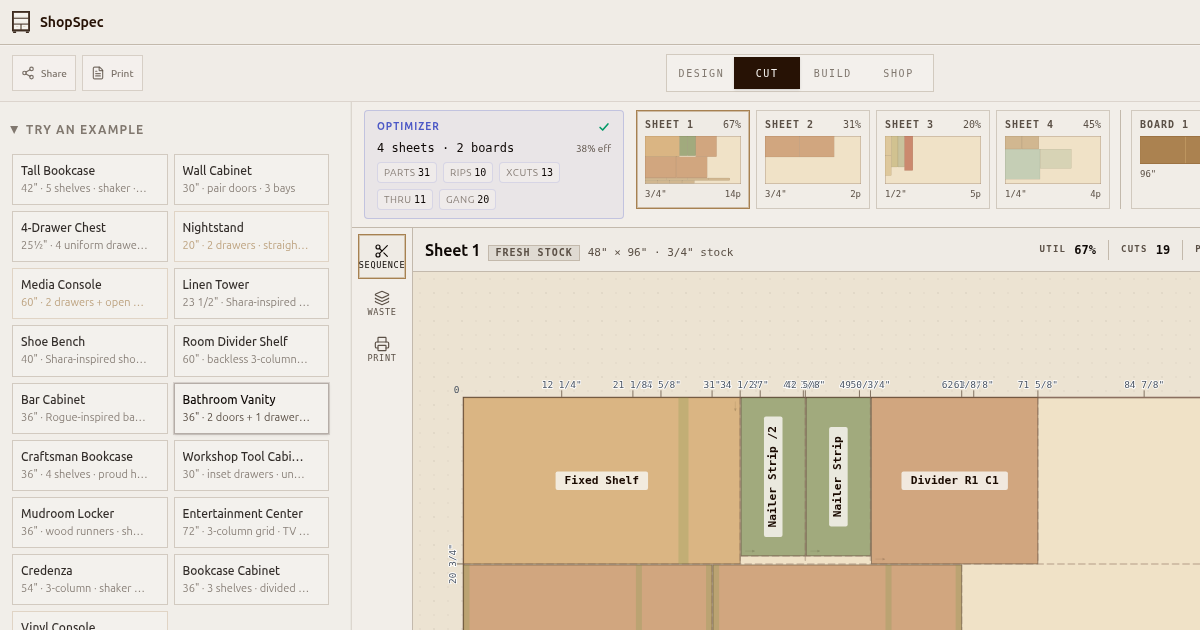Click the CUTS 19 stat
The image size is (1200, 630).
pos(1145,250)
